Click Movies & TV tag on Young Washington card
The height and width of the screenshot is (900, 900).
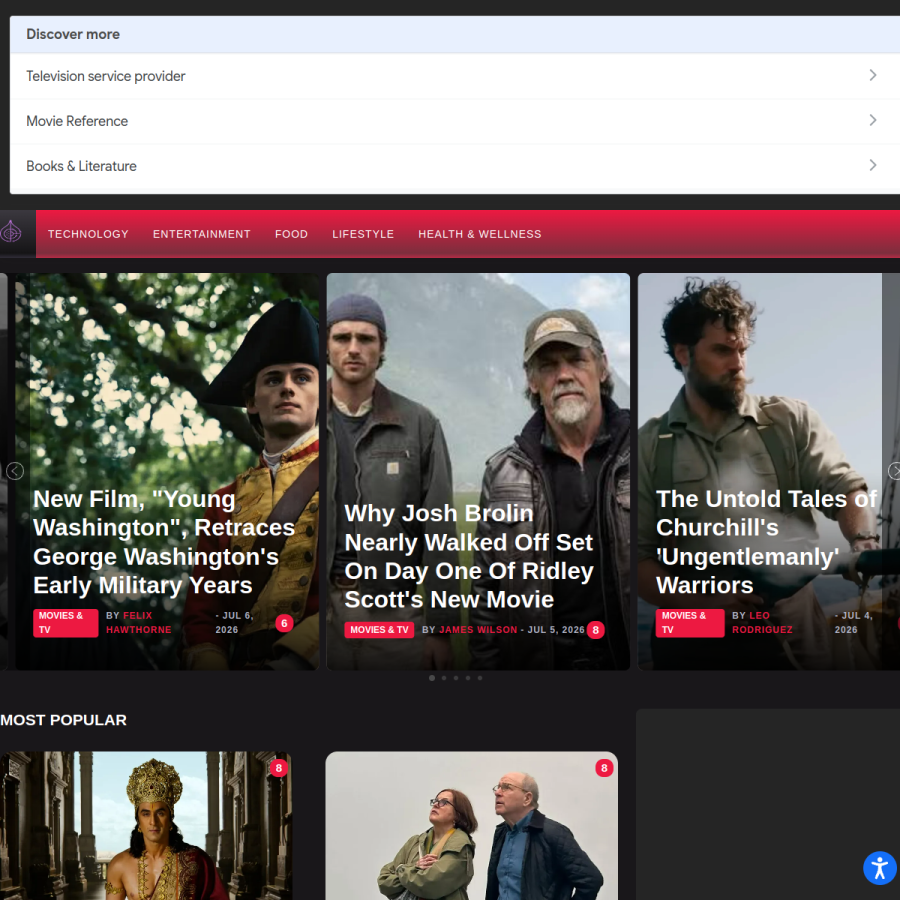[x=65, y=623]
